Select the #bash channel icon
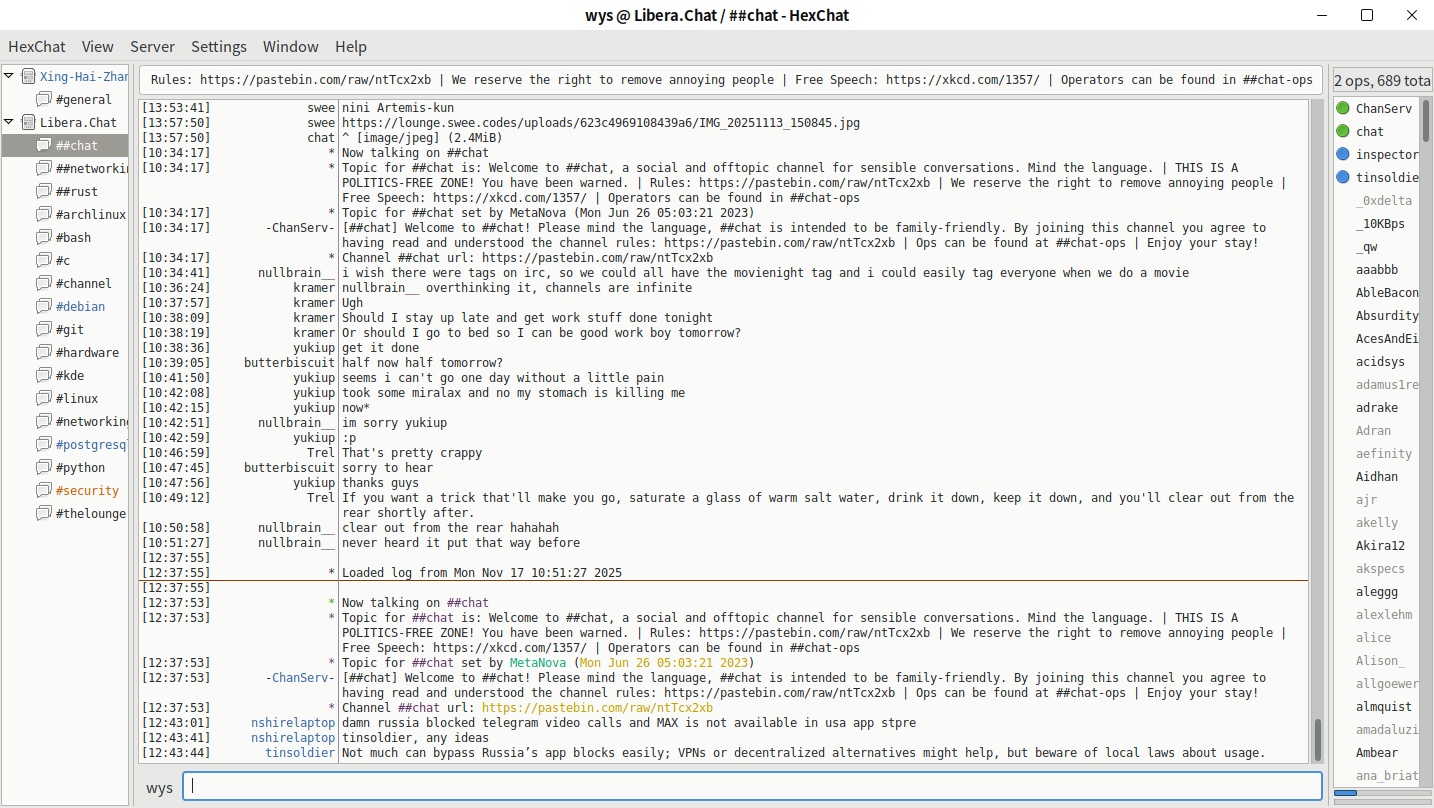 44,237
